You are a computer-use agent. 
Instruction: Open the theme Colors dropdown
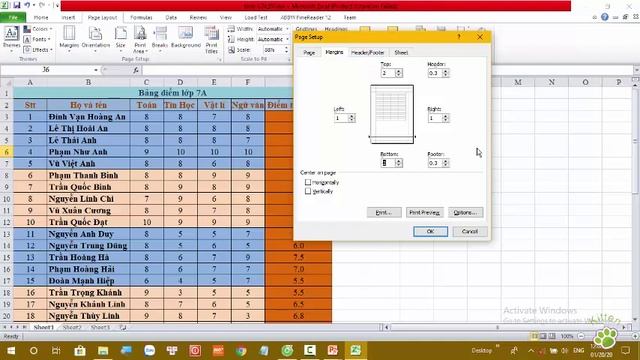(x=38, y=29)
